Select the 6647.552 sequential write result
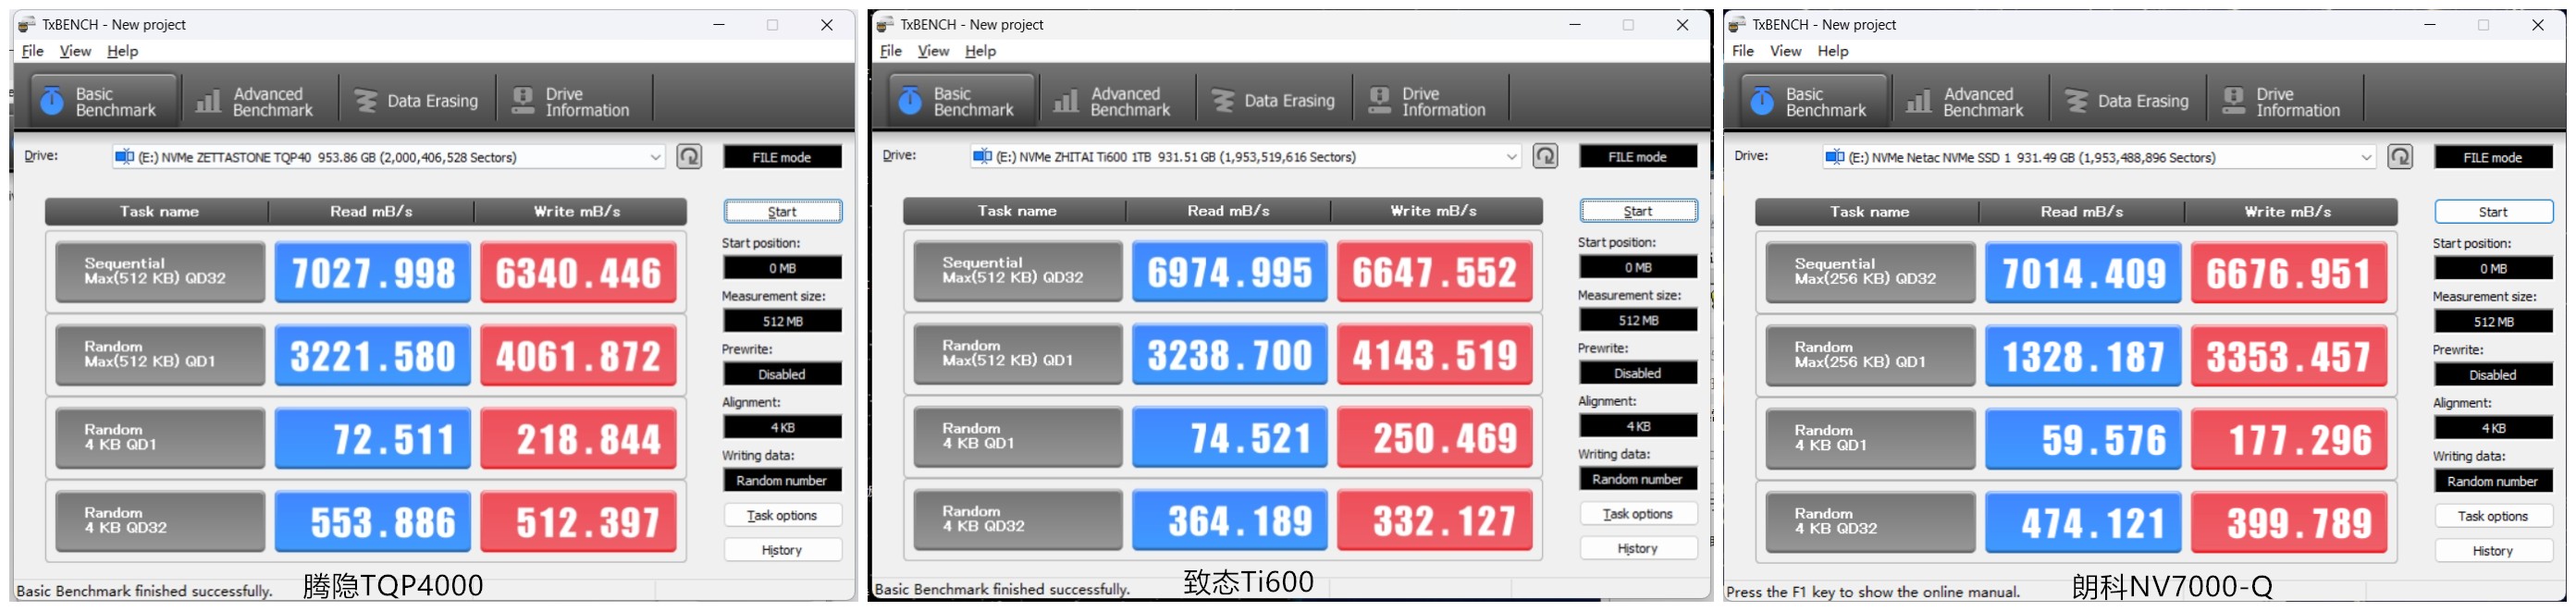Screen dimensions: 2576x611 pos(1435,271)
